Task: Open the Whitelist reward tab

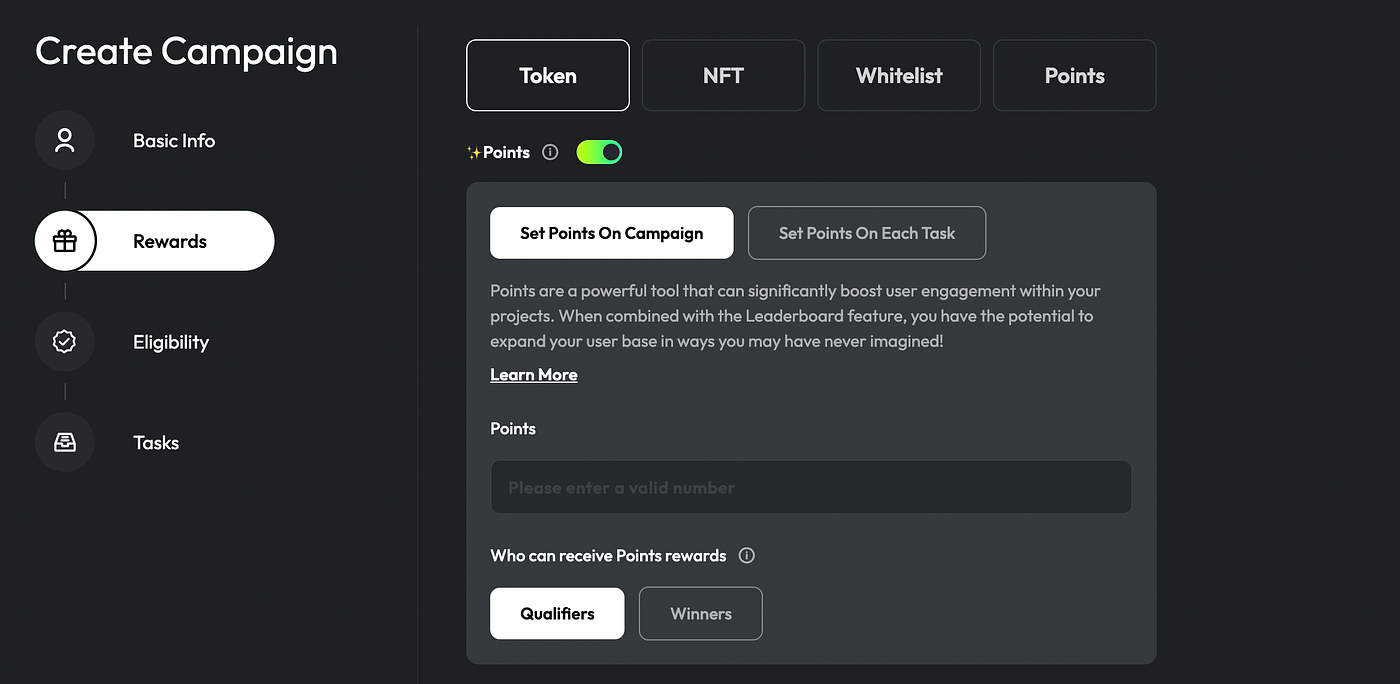Action: 899,75
